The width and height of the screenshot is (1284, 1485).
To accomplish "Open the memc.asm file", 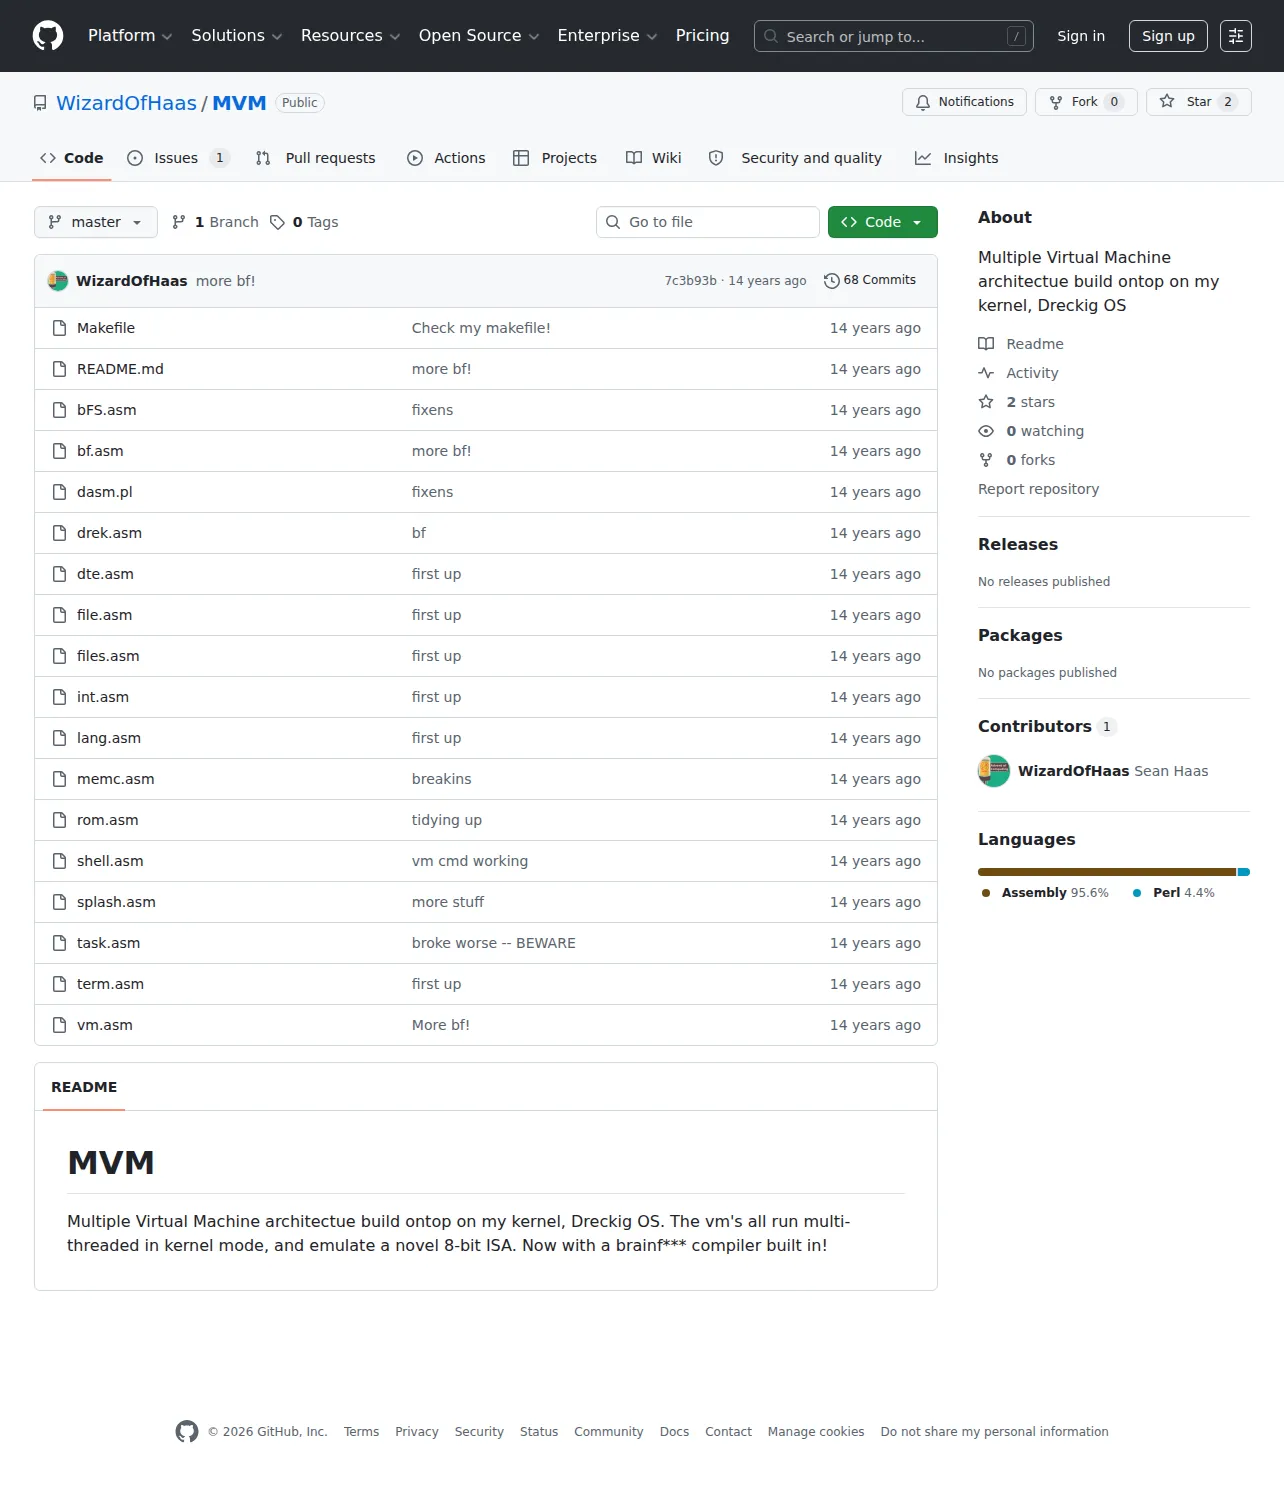I will [x=116, y=779].
